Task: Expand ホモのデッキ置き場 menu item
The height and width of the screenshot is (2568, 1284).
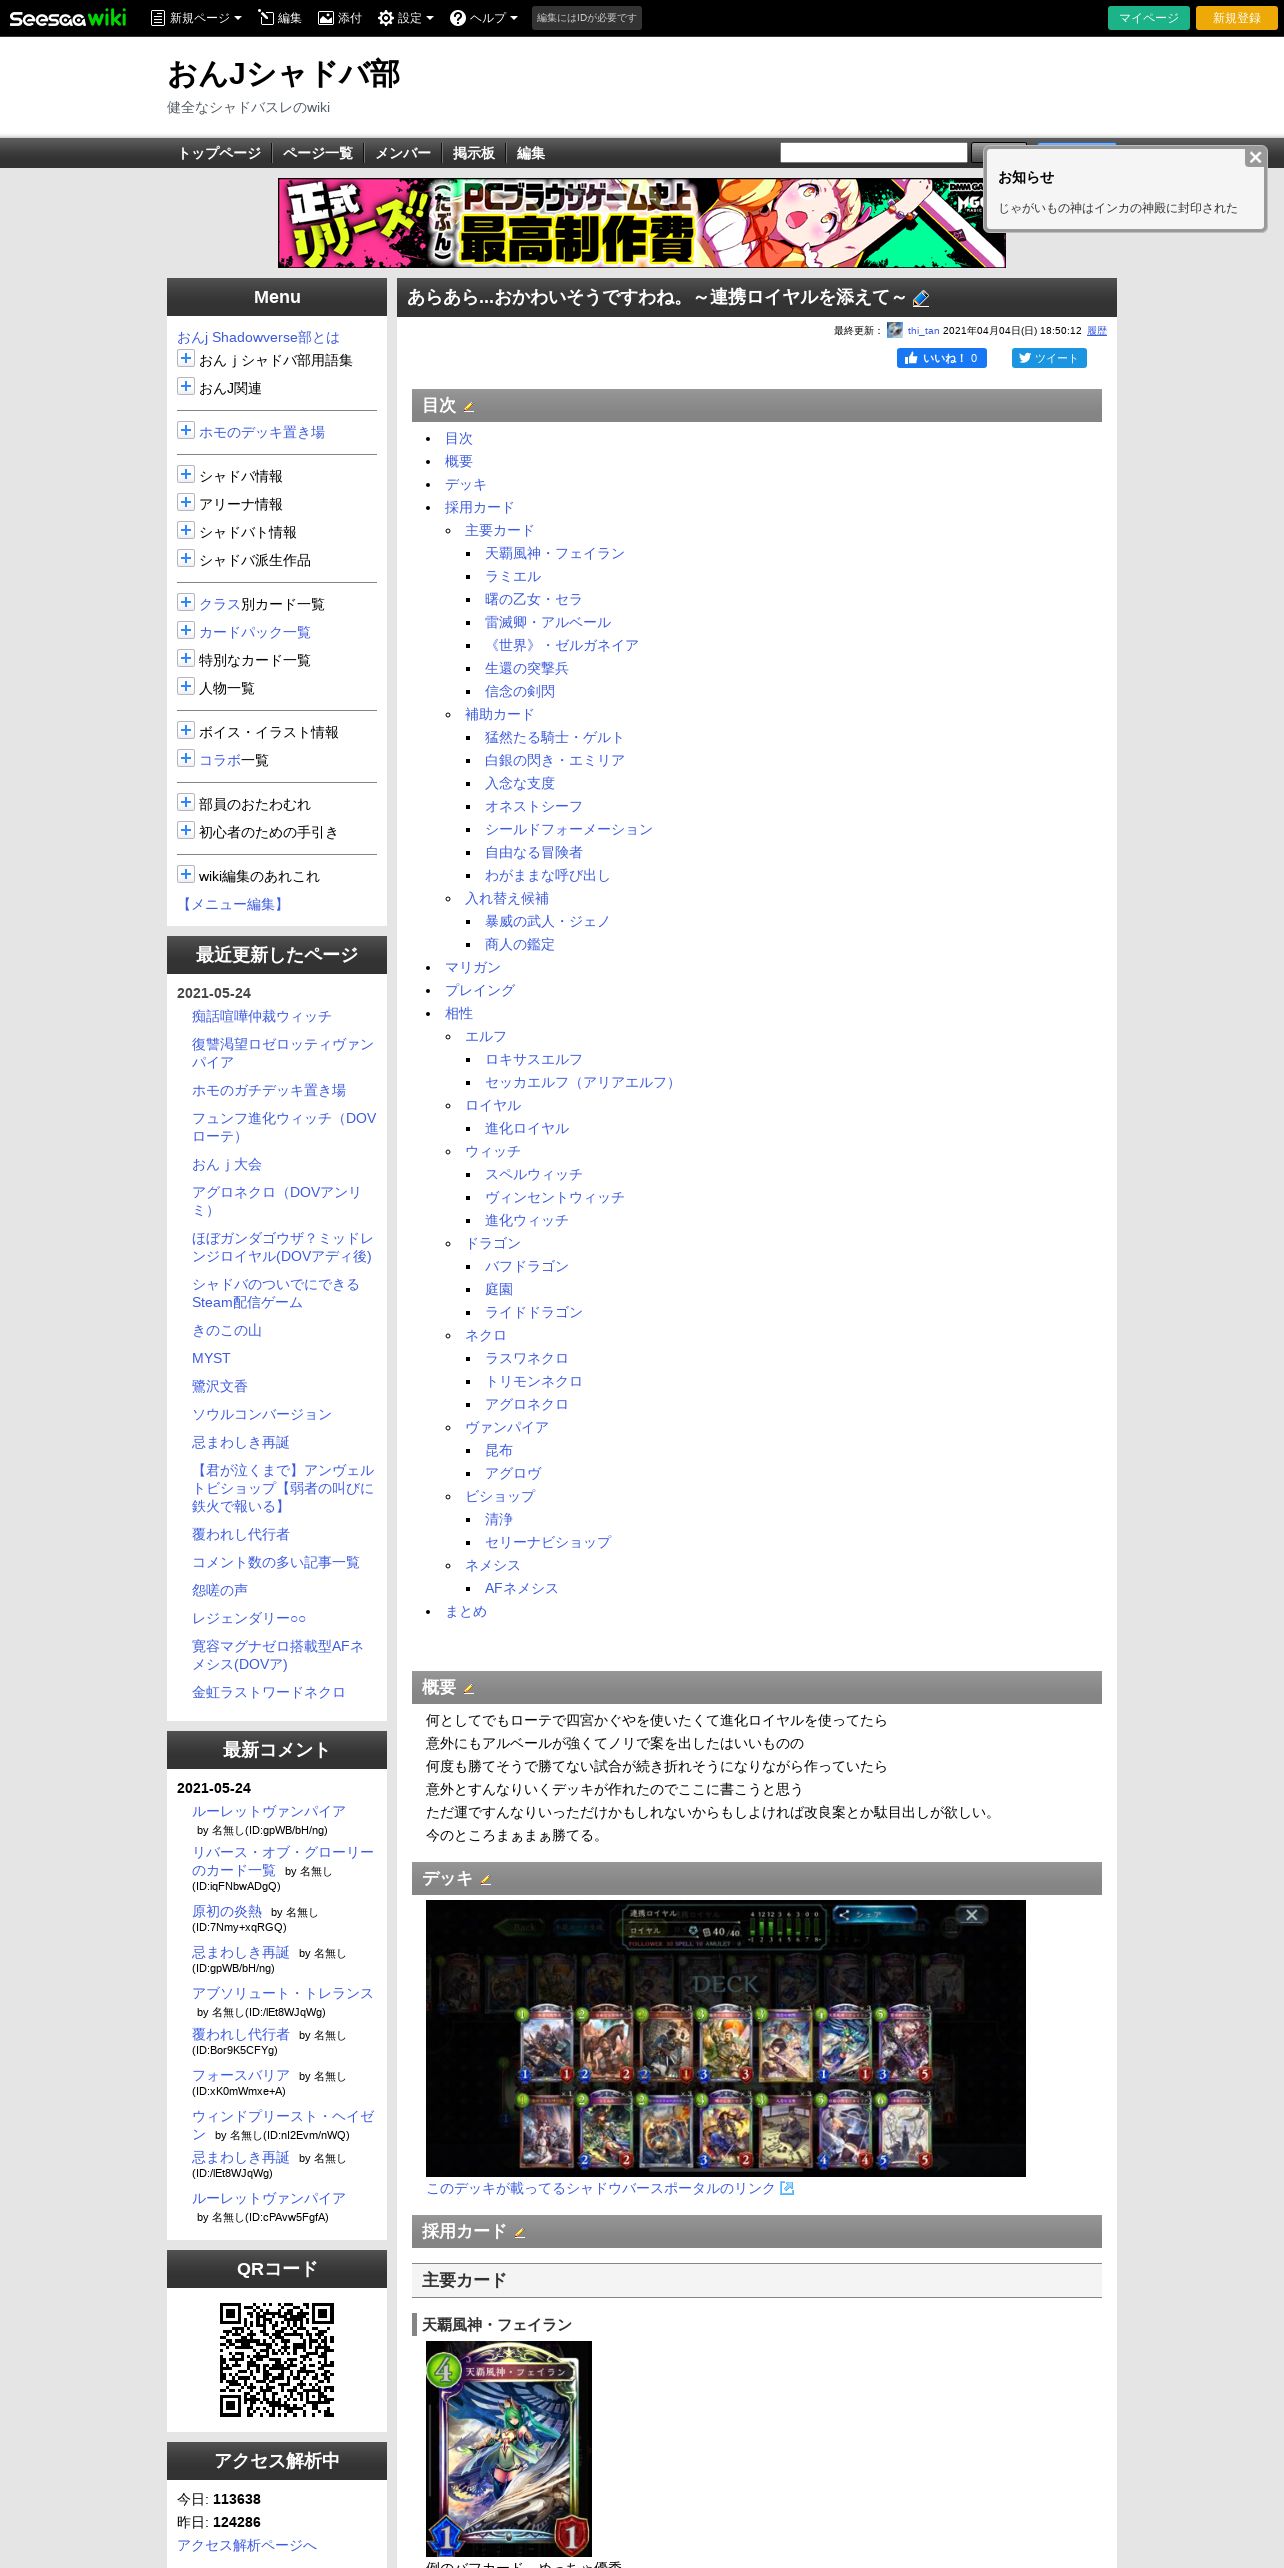Action: pos(186,430)
